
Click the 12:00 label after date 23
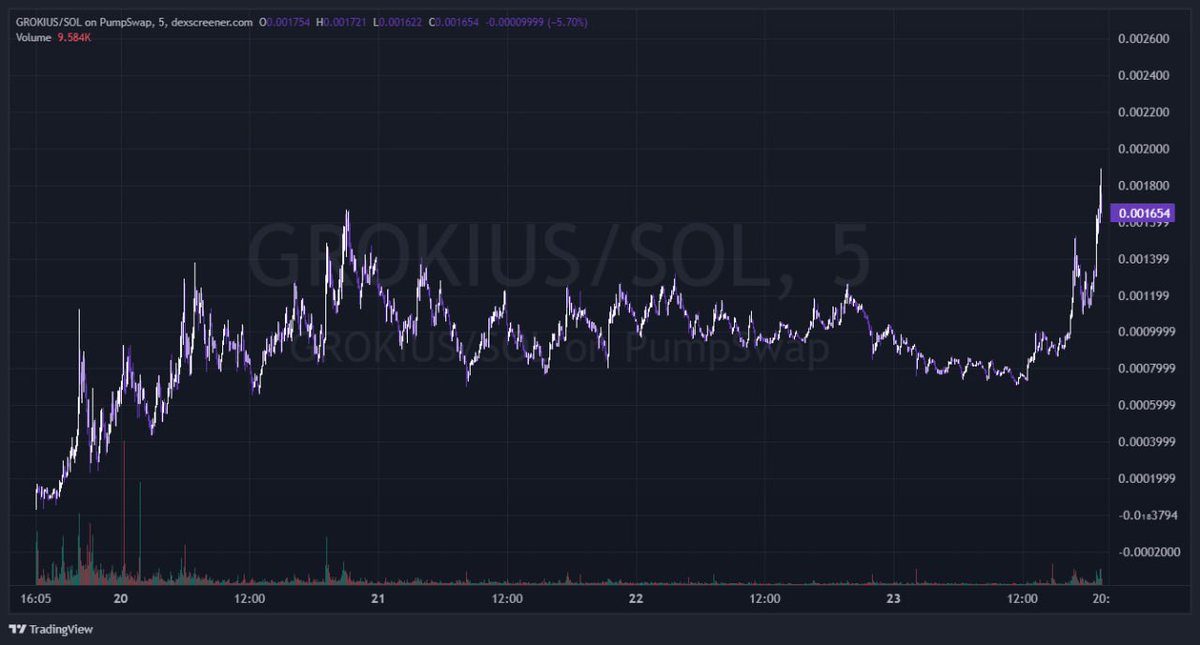pyautogui.click(x=1023, y=599)
